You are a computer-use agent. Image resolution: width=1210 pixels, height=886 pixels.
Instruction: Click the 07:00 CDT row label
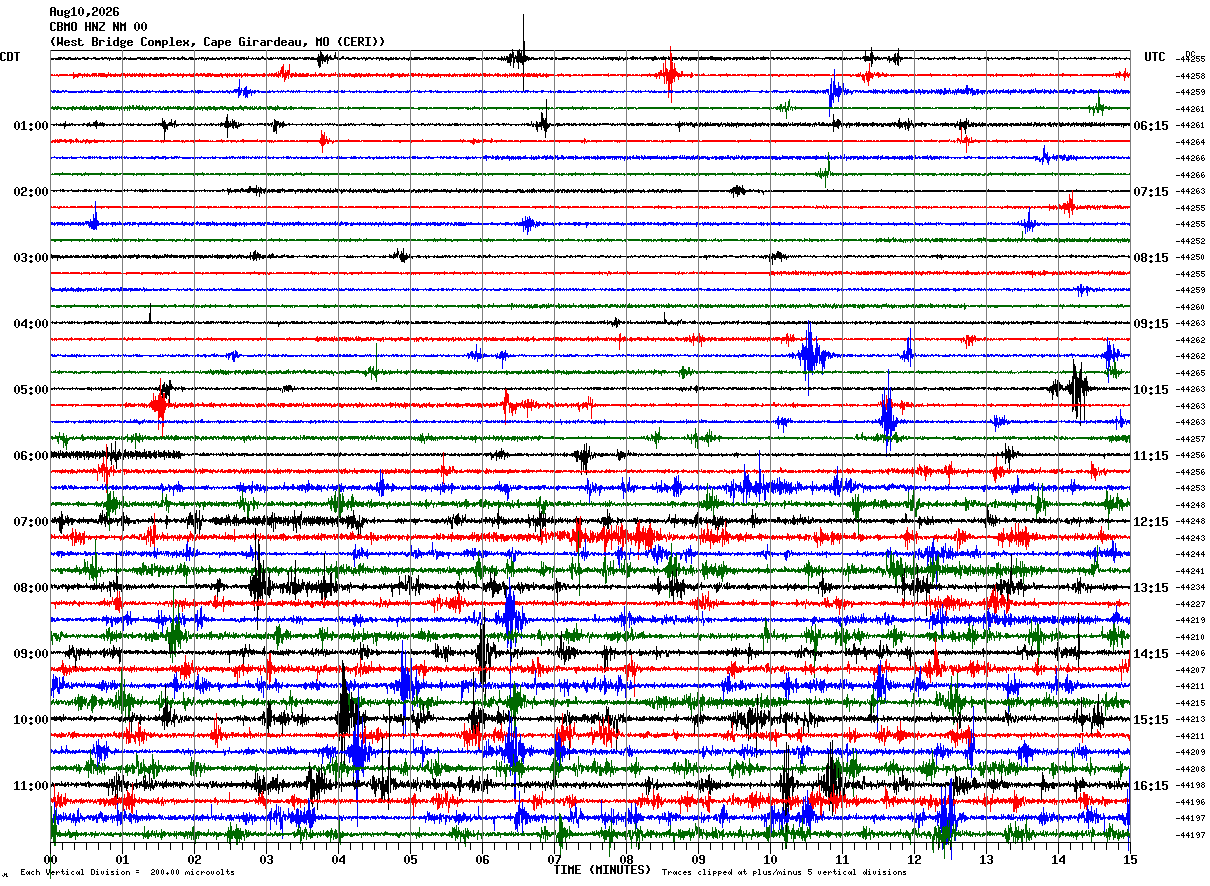pyautogui.click(x=31, y=522)
